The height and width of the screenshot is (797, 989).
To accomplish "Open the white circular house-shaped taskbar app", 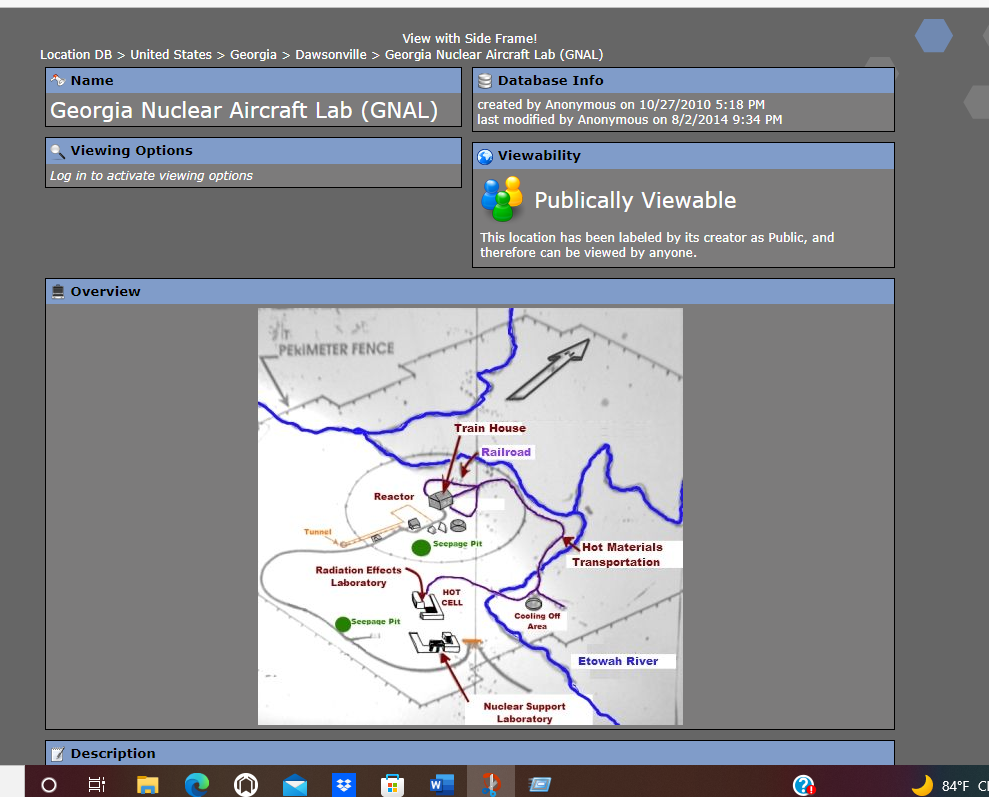I will click(246, 785).
